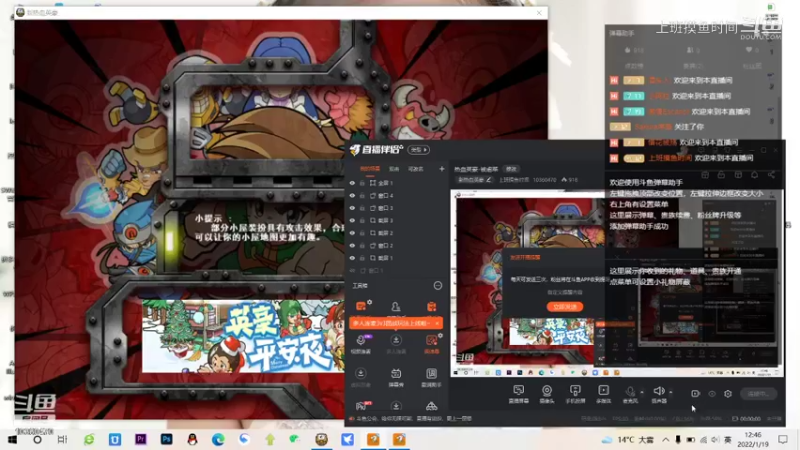Show hidden system tray icons

point(665,439)
